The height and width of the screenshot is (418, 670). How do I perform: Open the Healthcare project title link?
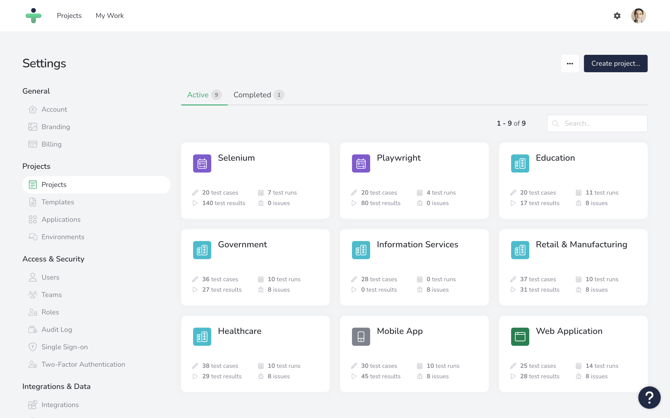[x=240, y=331]
